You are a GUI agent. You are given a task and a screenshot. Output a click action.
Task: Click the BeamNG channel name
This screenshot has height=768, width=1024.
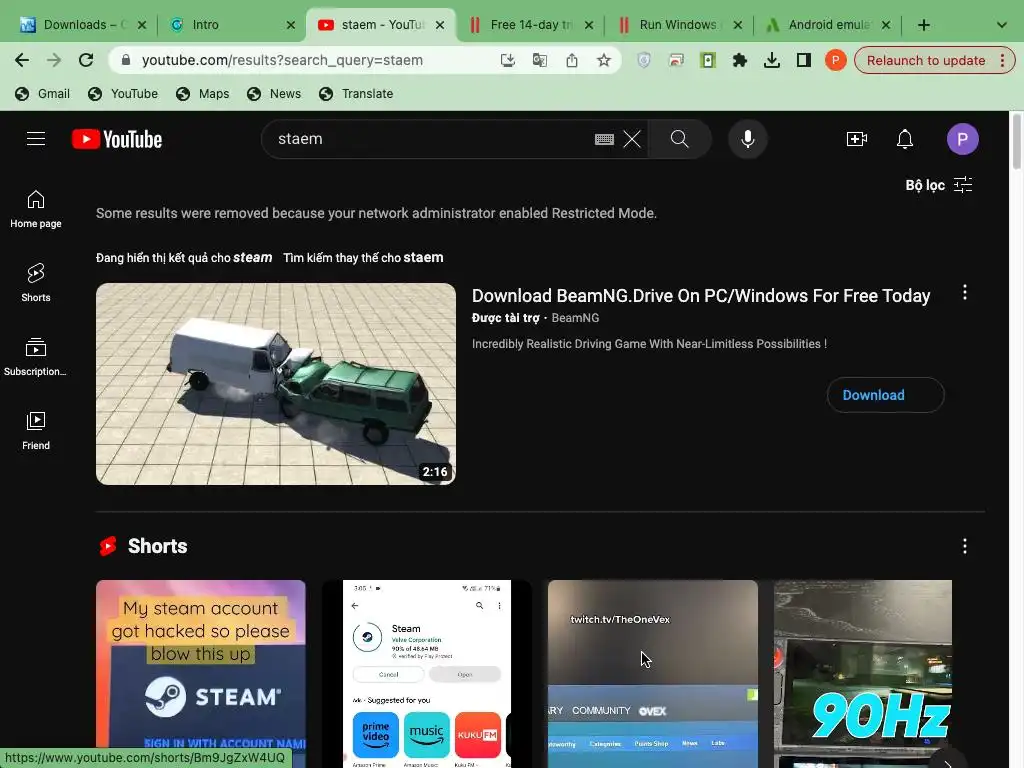click(x=575, y=318)
